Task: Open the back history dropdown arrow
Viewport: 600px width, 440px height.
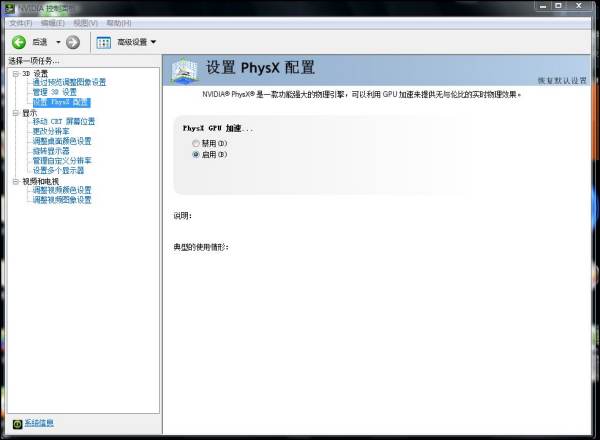Action: coord(58,42)
